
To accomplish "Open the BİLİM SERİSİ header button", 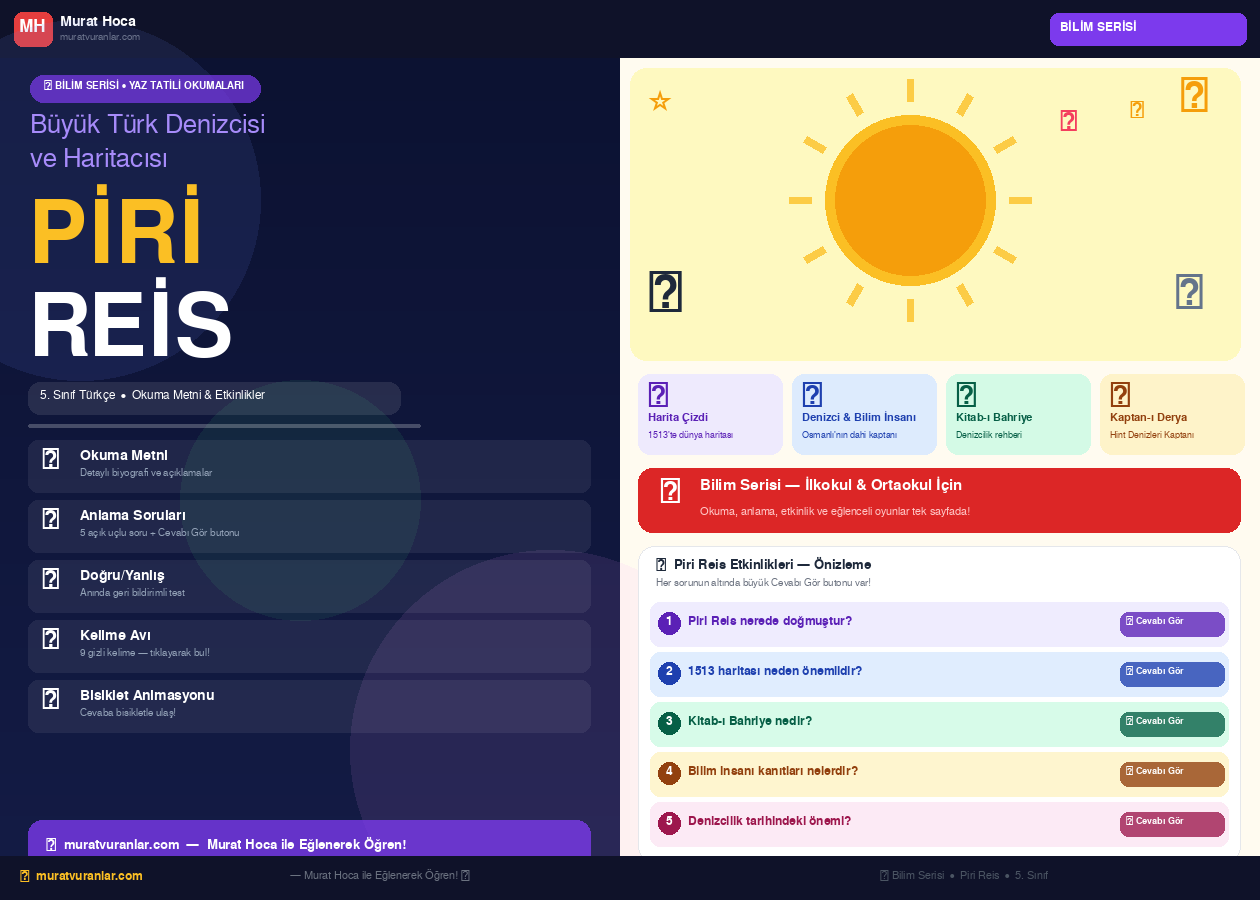I will (1148, 29).
